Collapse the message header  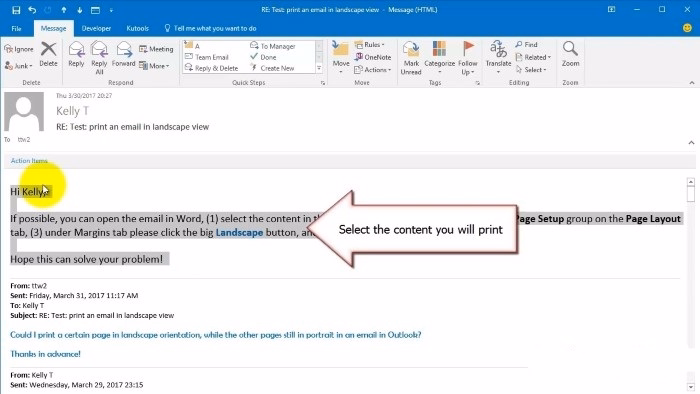point(691,143)
